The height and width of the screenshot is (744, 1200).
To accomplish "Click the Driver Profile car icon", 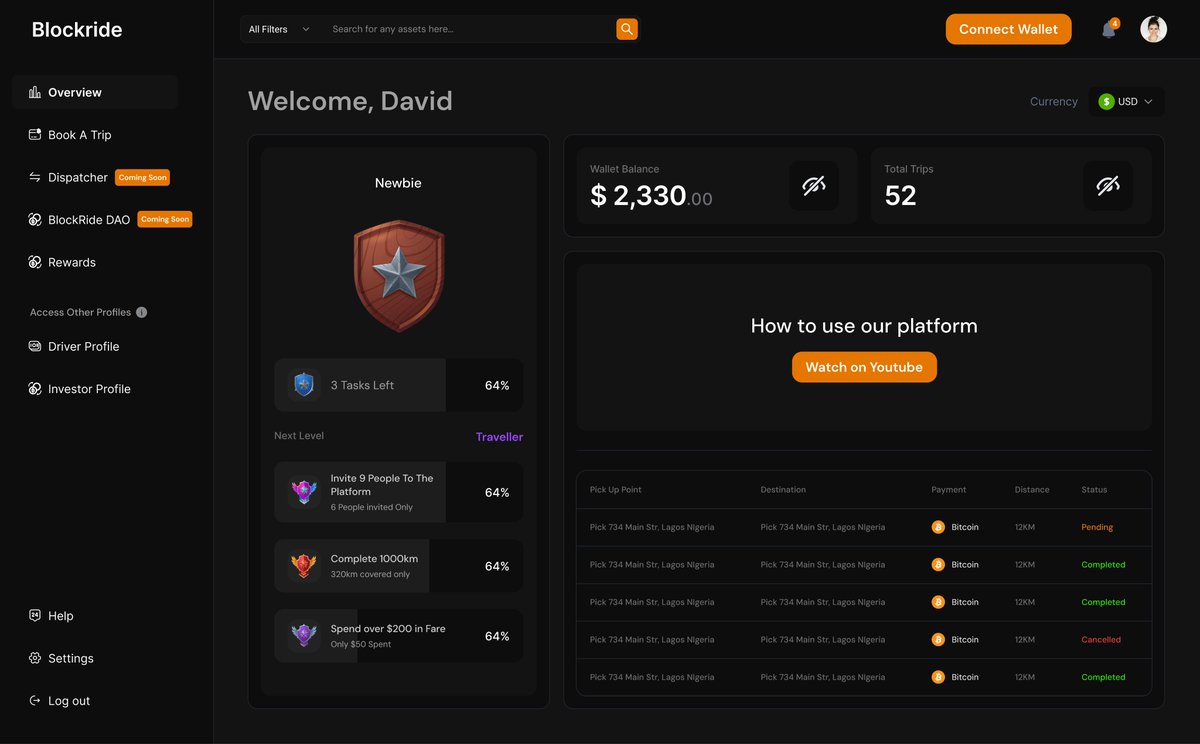I will click(x=35, y=346).
